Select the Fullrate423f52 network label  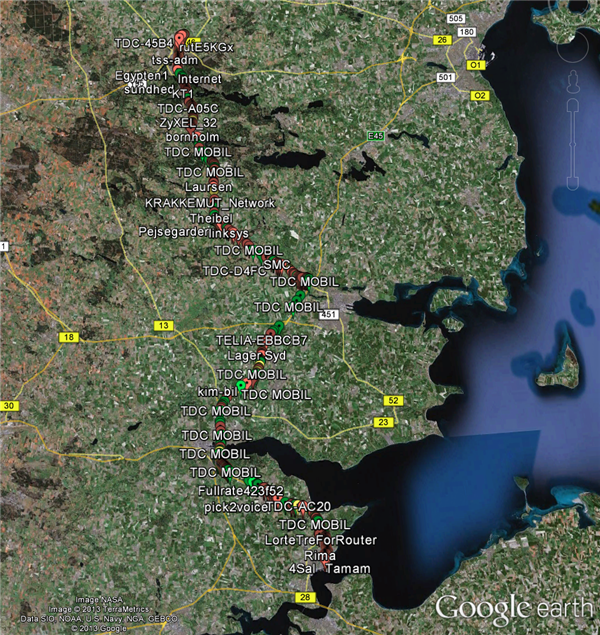tap(241, 491)
